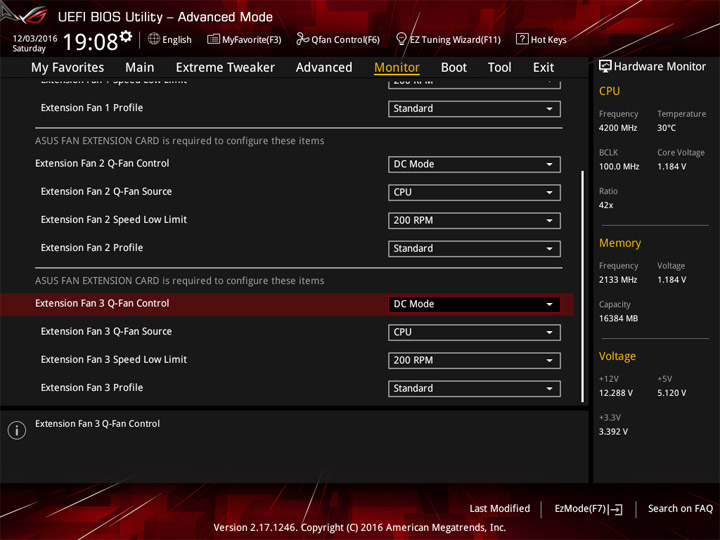
Task: Switch to the Main tab
Action: [x=140, y=68]
